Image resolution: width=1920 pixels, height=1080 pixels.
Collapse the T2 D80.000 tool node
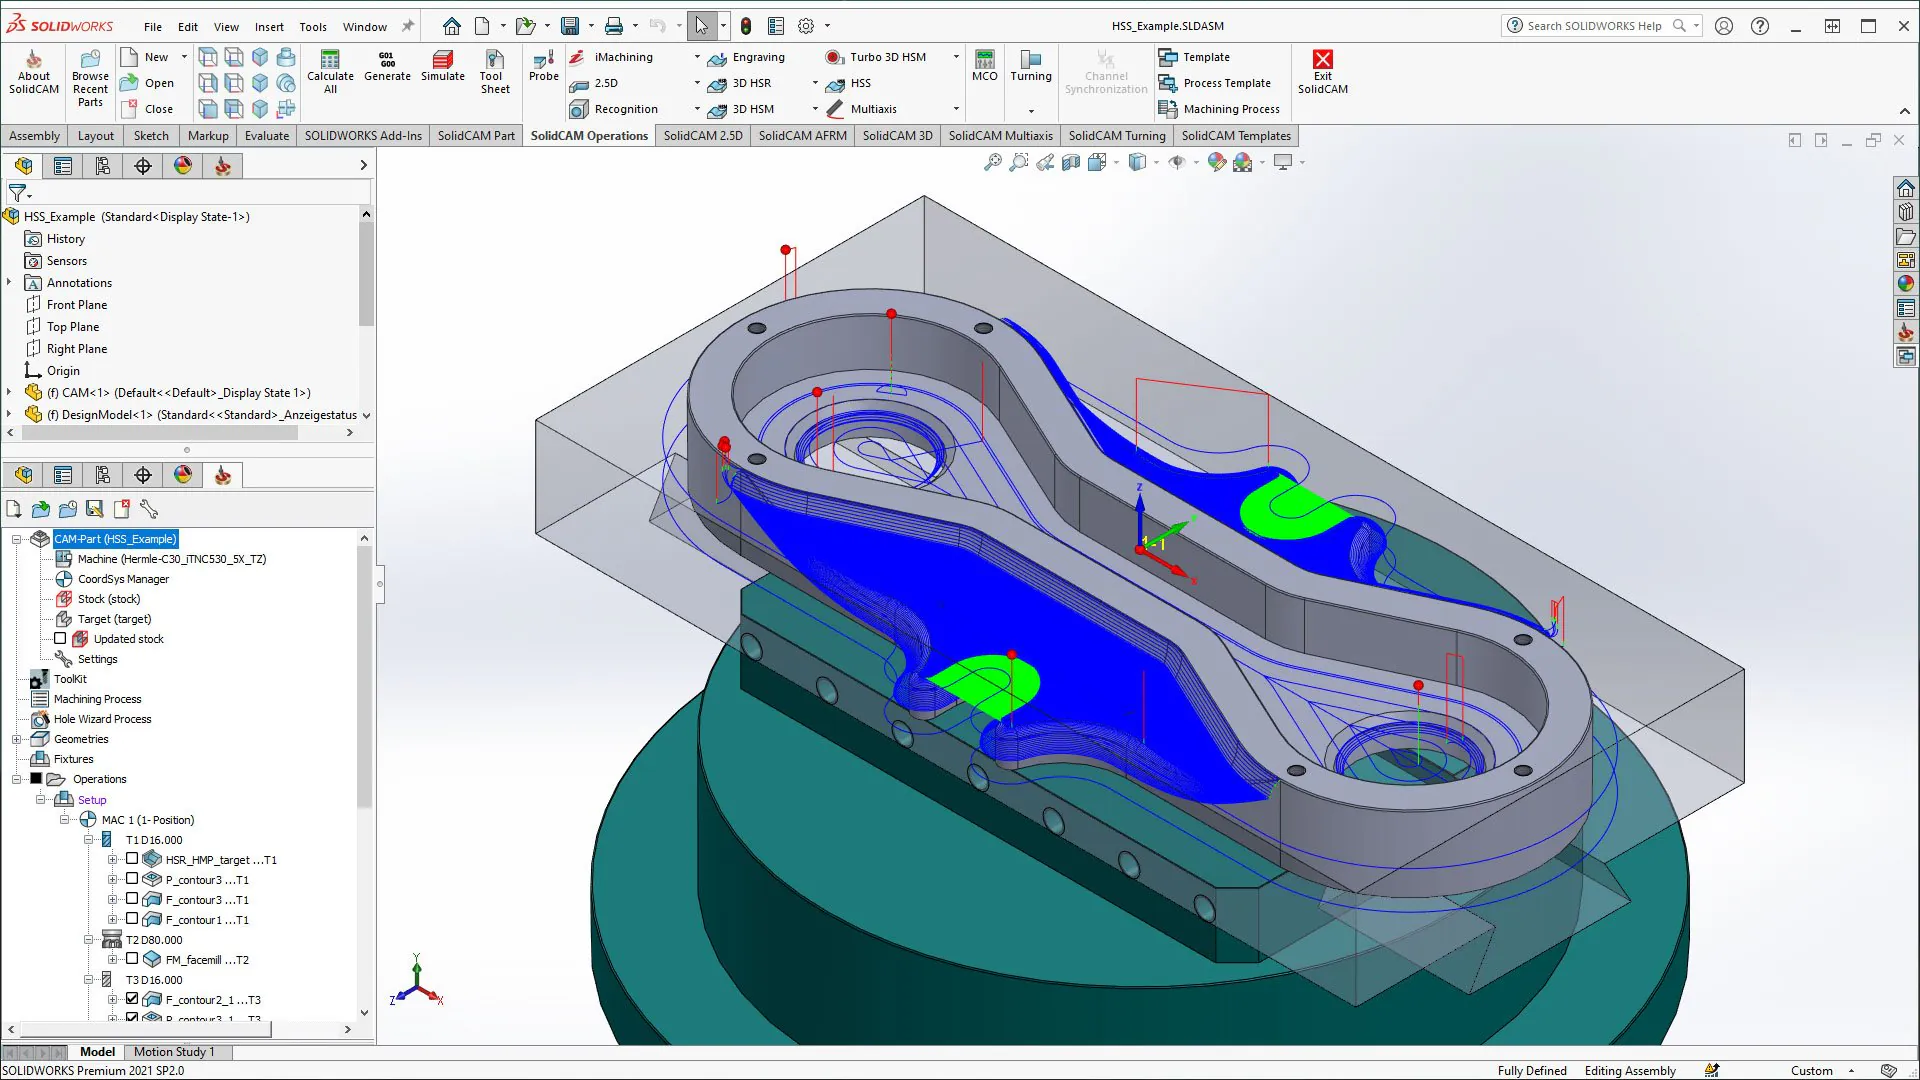(88, 940)
